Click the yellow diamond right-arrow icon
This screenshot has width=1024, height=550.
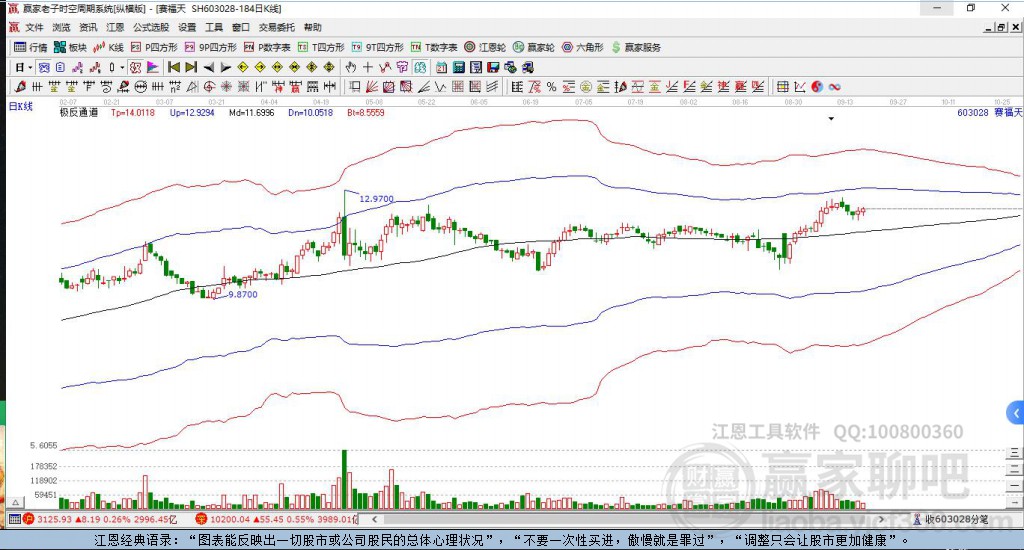click(x=260, y=67)
